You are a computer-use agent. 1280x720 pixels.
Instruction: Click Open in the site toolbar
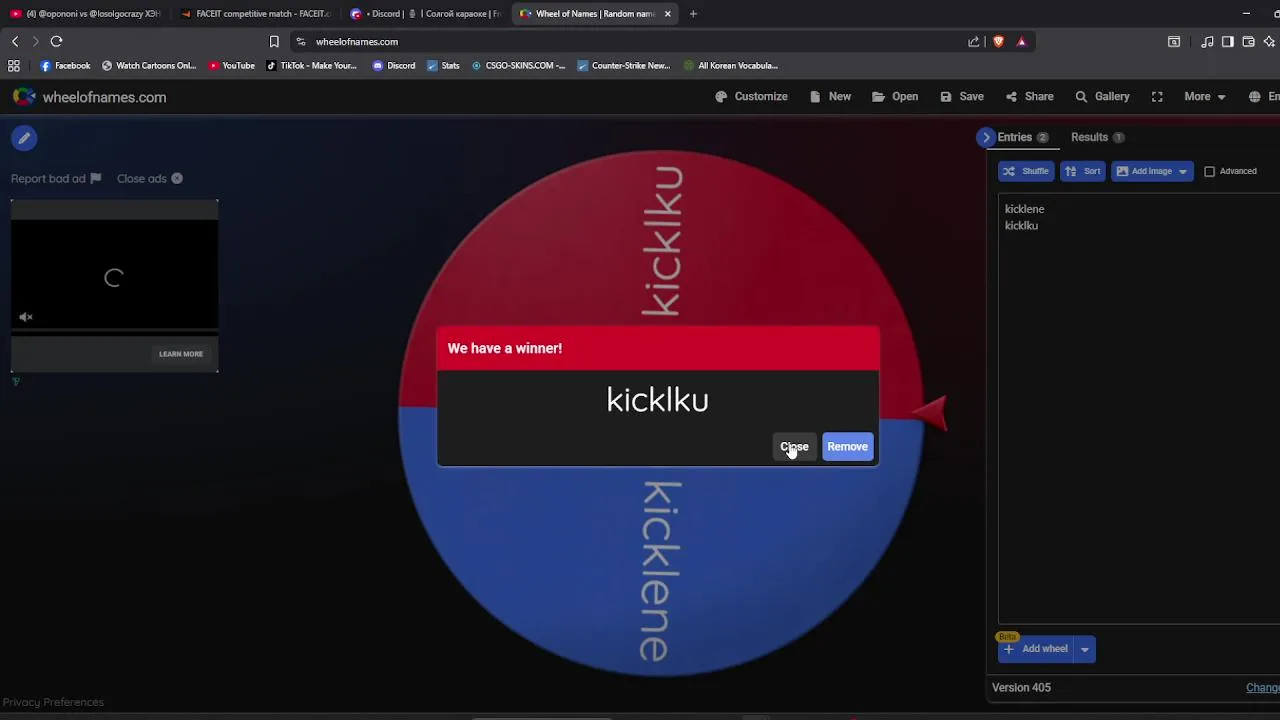[x=895, y=97]
